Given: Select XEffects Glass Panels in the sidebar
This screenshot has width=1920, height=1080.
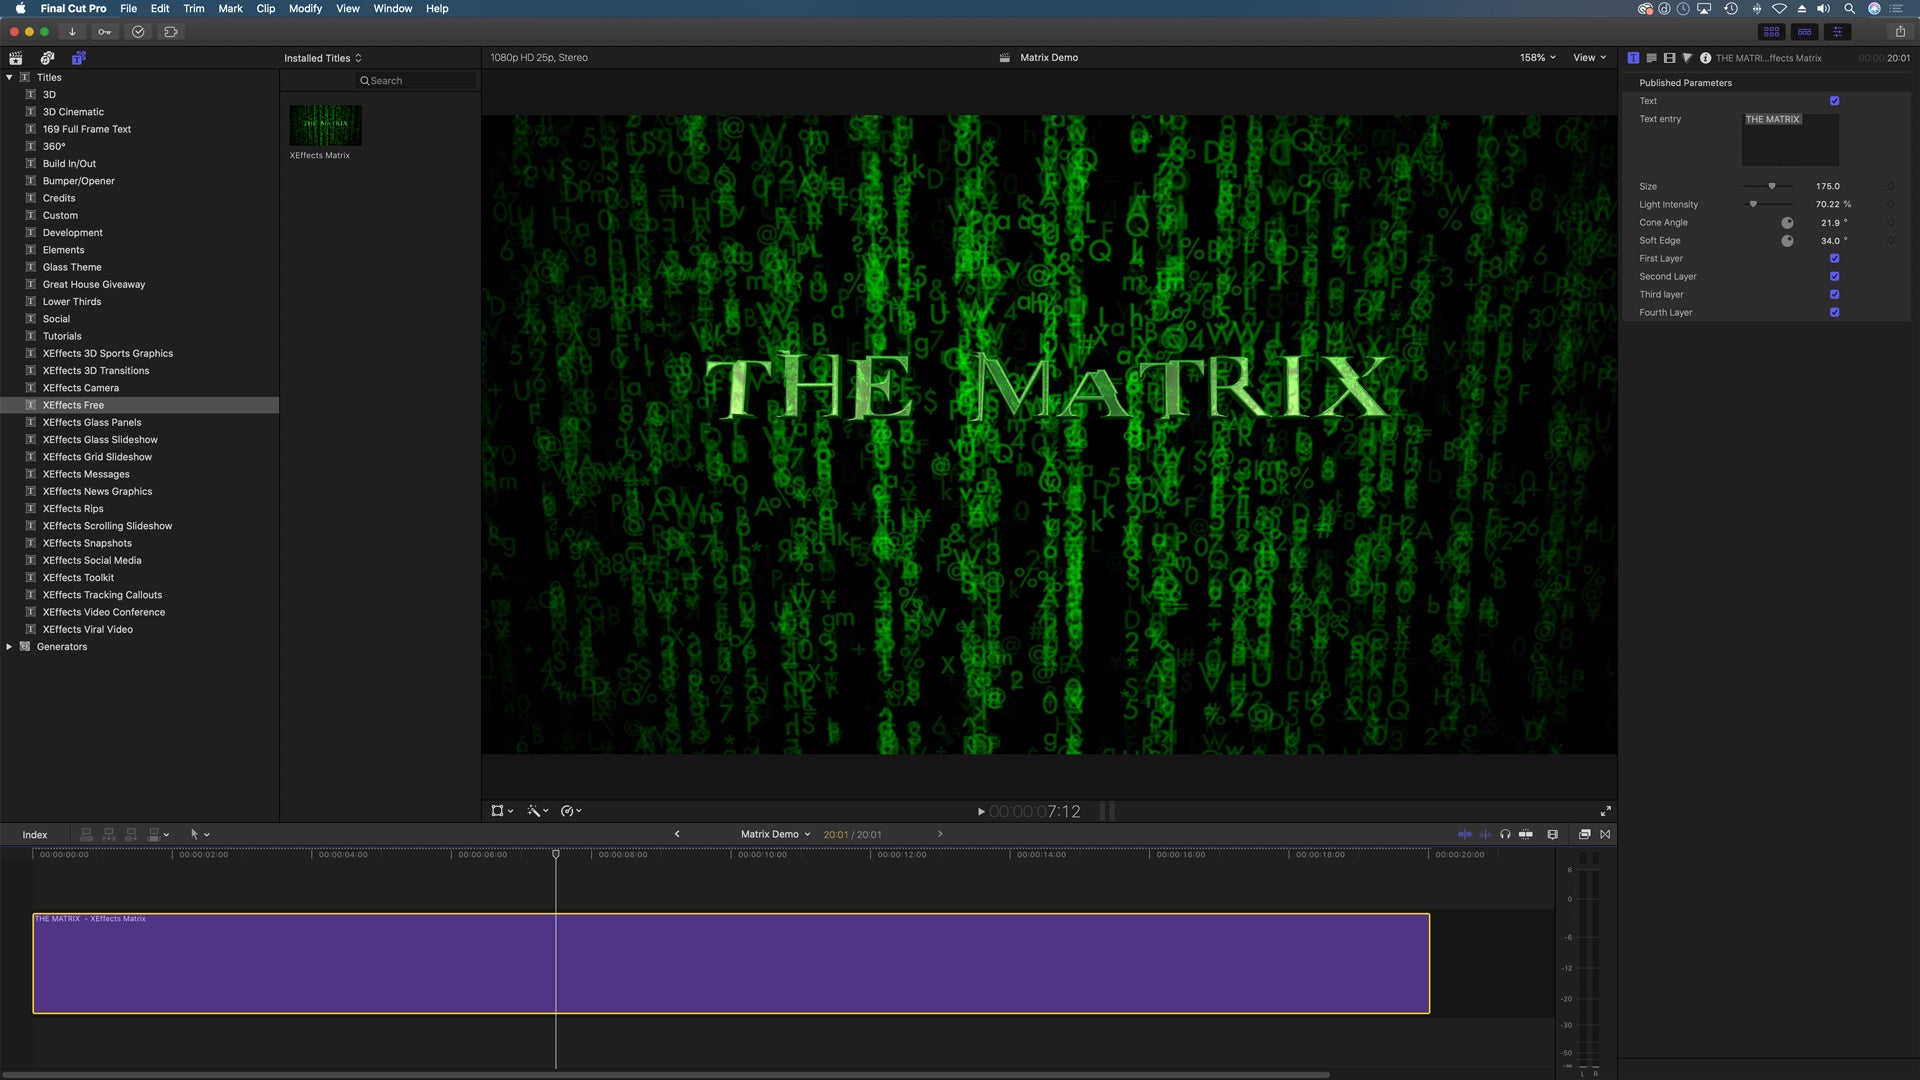Looking at the screenshot, I should (x=91, y=422).
